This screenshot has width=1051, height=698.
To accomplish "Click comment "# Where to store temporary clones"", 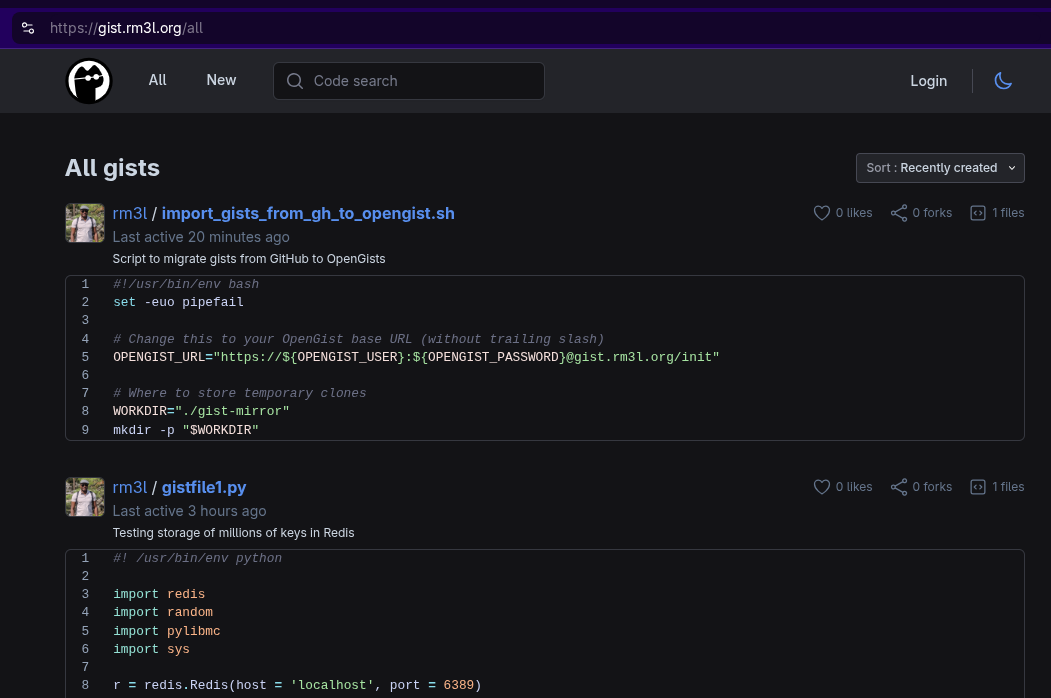I will coord(239,393).
